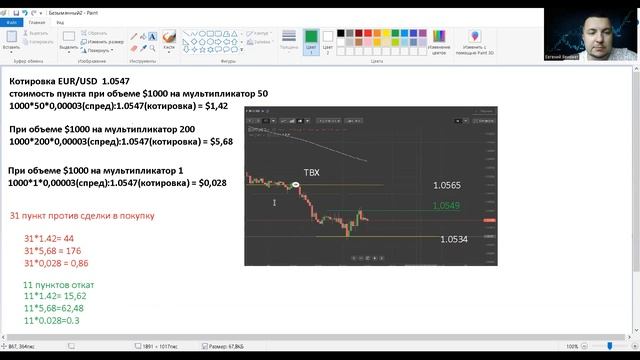Screen dimensions: 640x360
Task: Click the green price label 1.0549 on the chart
Action: (446, 205)
